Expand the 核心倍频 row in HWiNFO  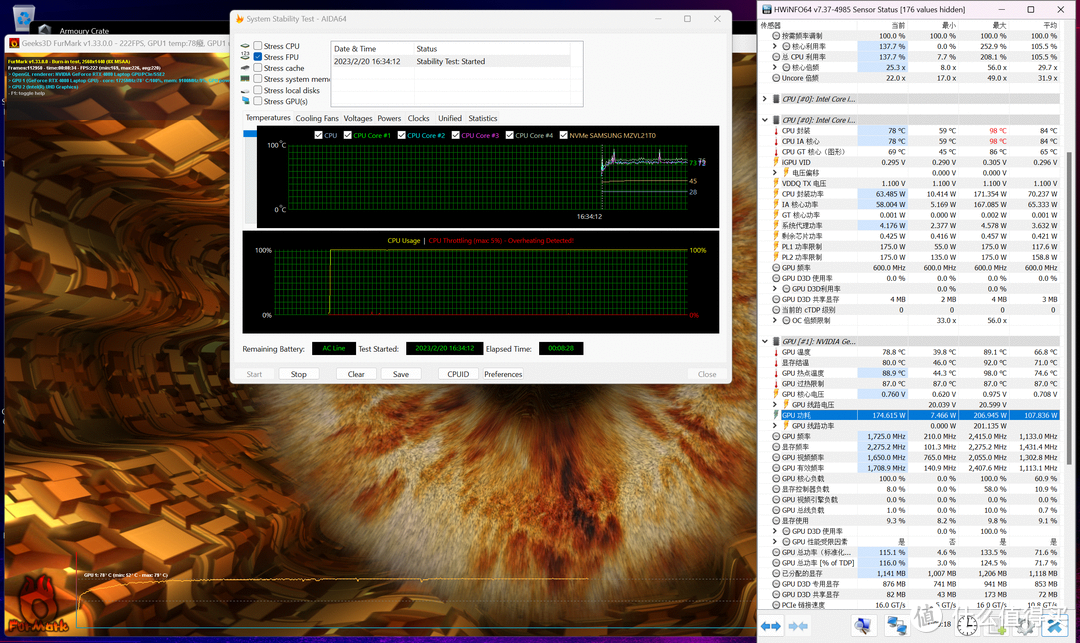pyautogui.click(x=775, y=67)
